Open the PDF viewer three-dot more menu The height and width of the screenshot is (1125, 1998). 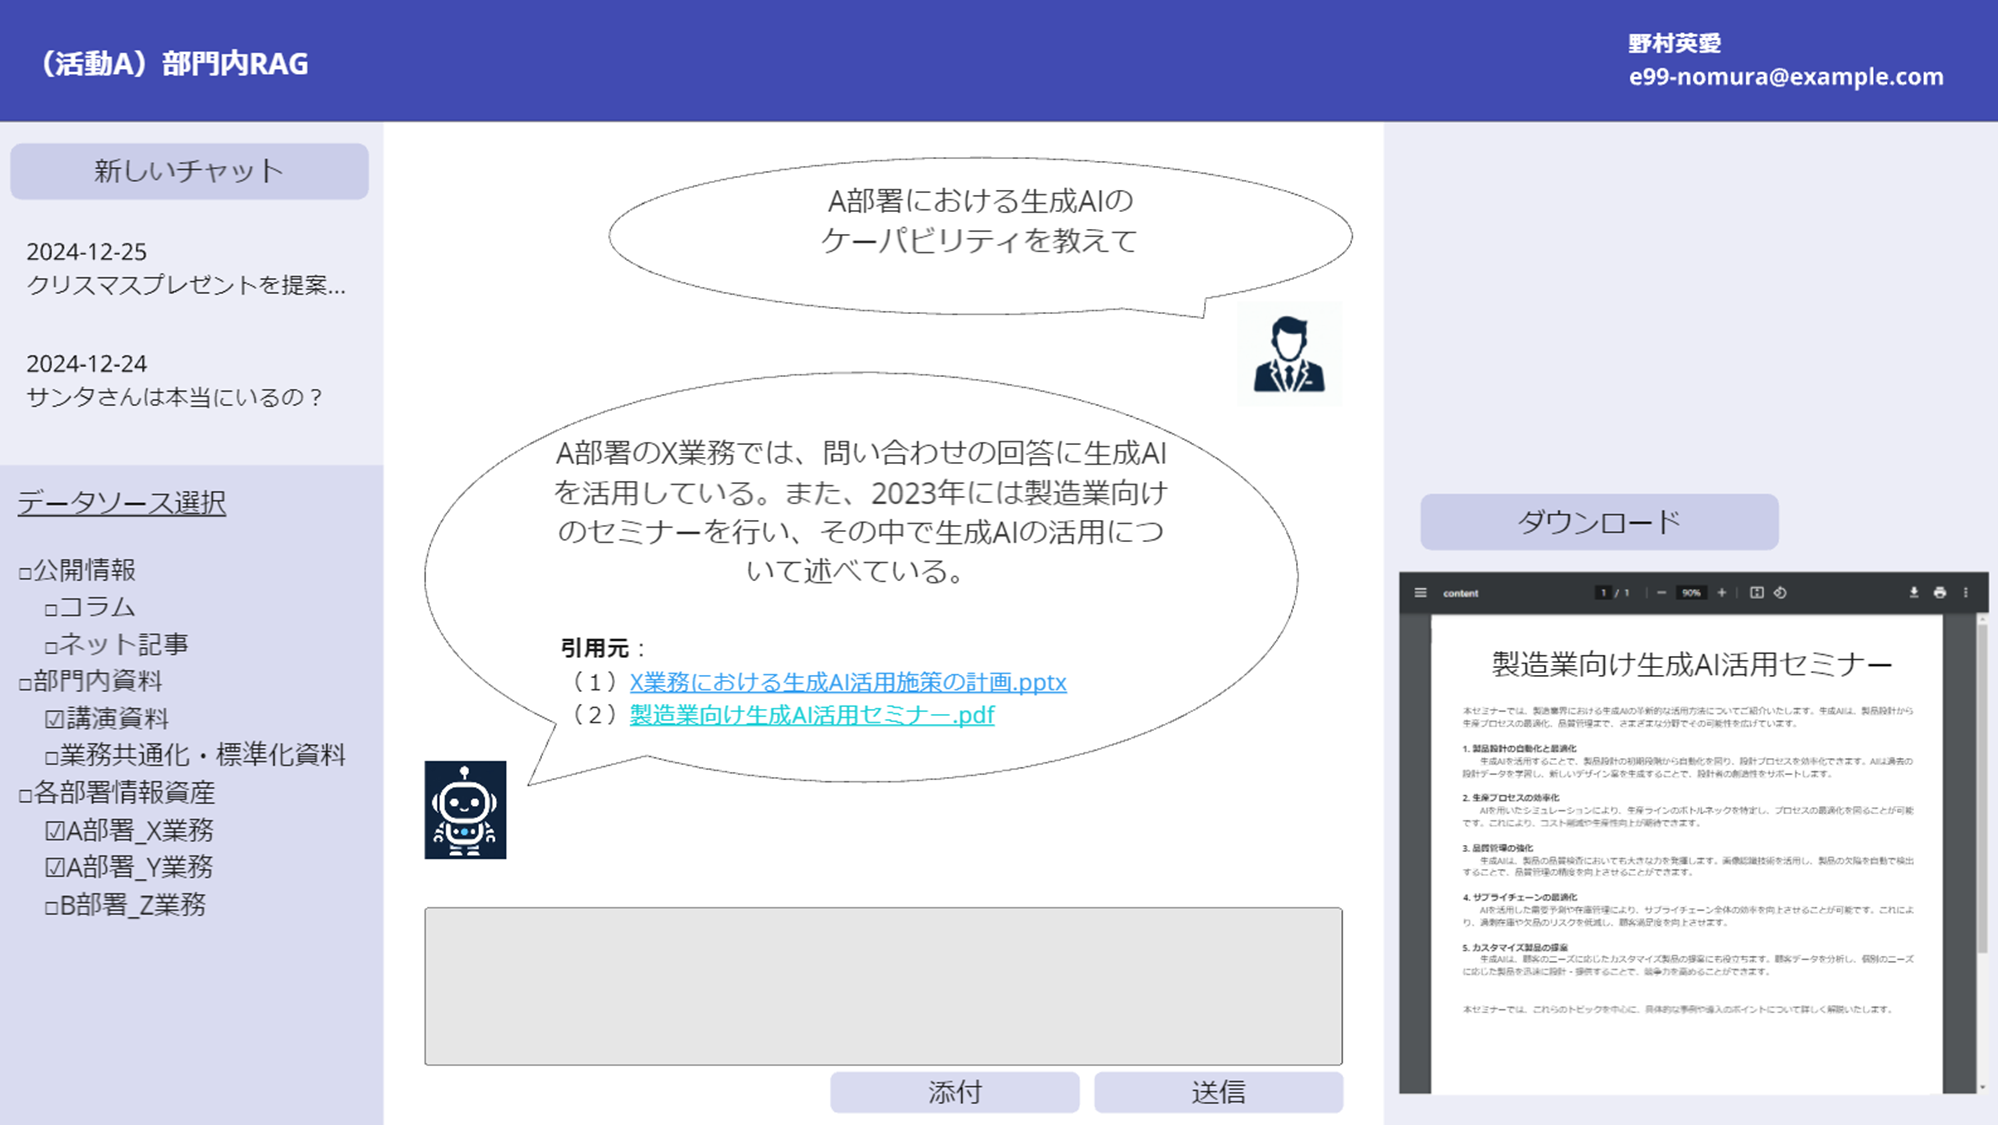click(x=1966, y=593)
